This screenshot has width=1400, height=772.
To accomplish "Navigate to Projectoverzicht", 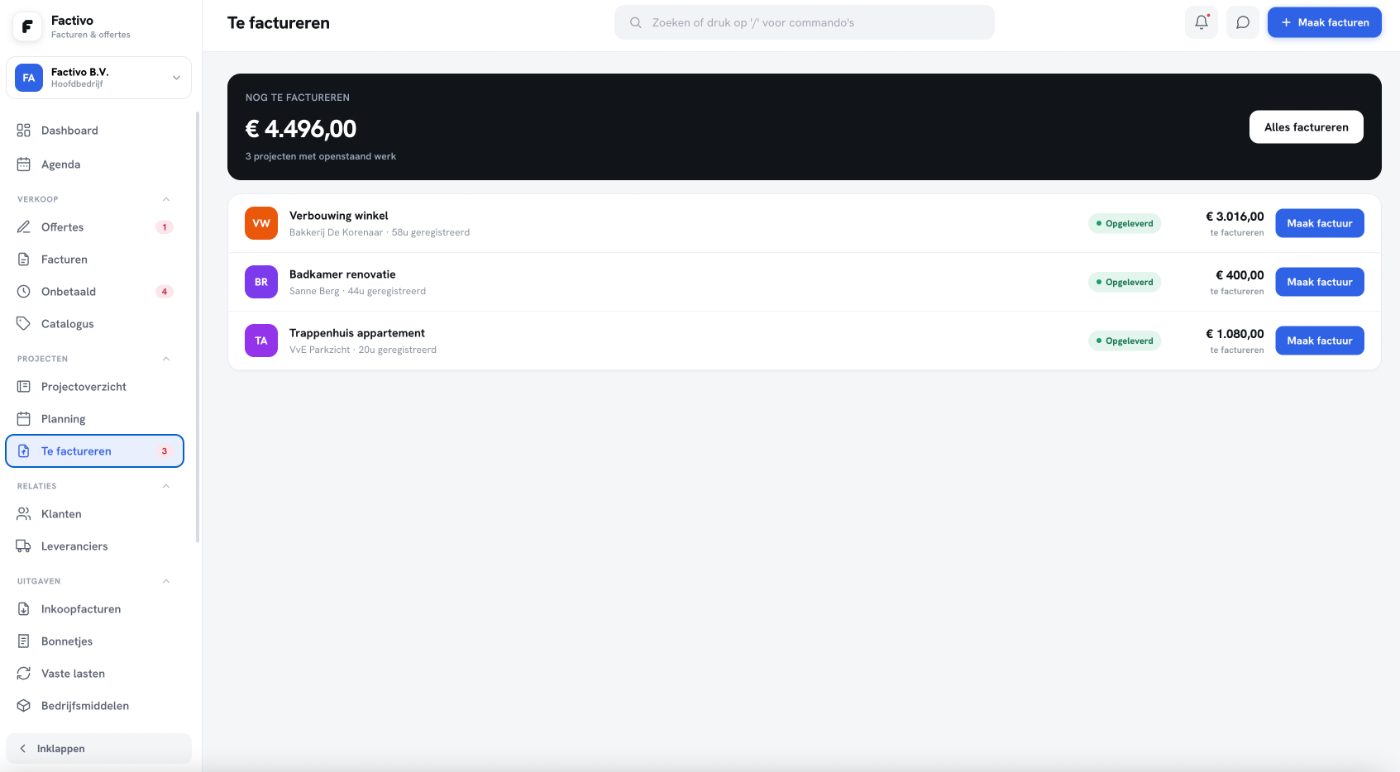I will 95,386.
